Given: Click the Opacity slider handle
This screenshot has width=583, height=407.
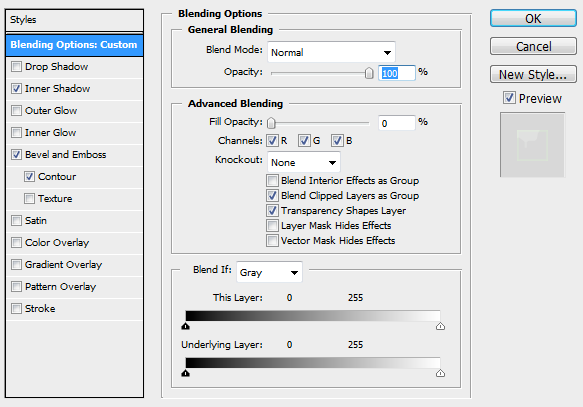Looking at the screenshot, I should click(x=368, y=73).
